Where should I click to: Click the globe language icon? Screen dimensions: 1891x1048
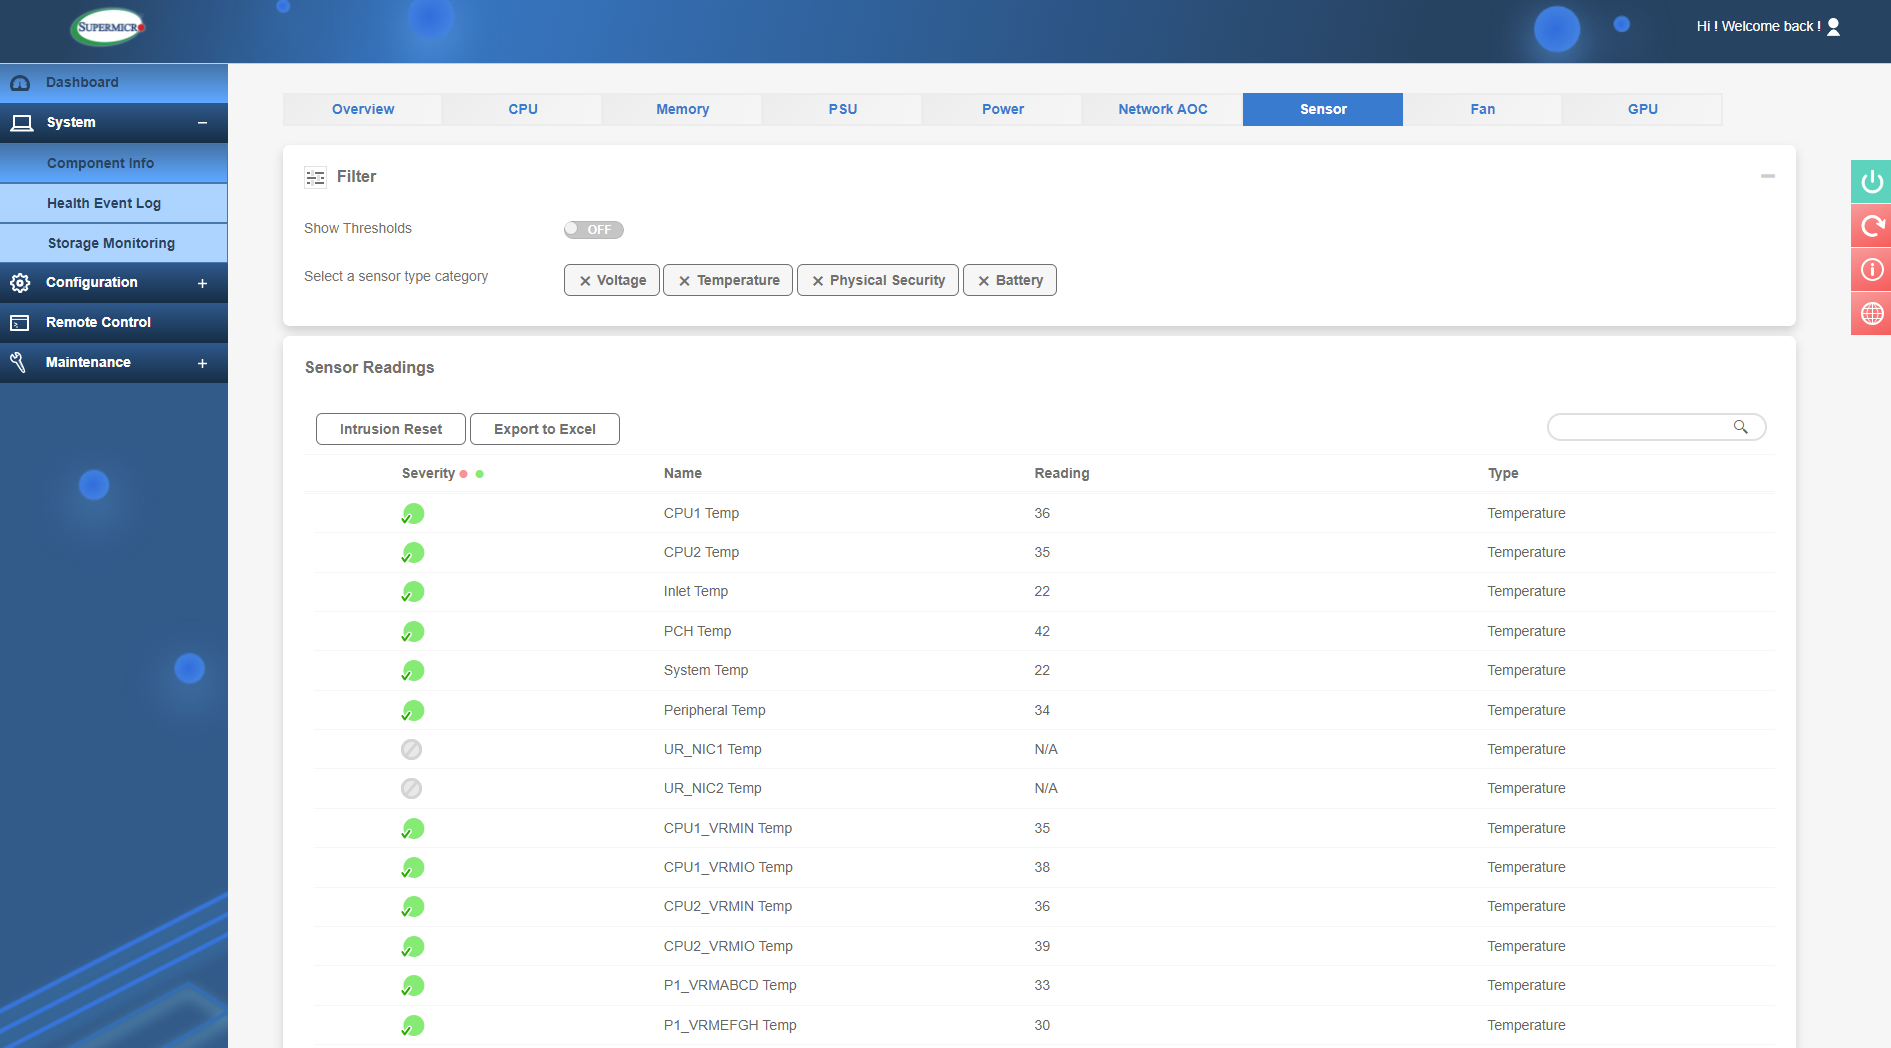pyautogui.click(x=1870, y=313)
